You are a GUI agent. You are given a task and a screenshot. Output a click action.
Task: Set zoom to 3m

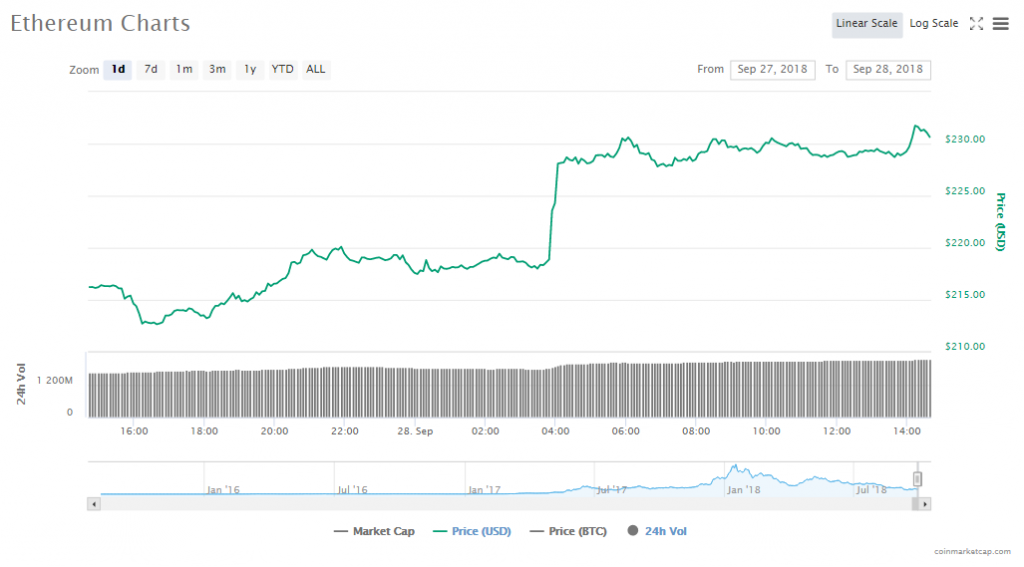point(217,70)
